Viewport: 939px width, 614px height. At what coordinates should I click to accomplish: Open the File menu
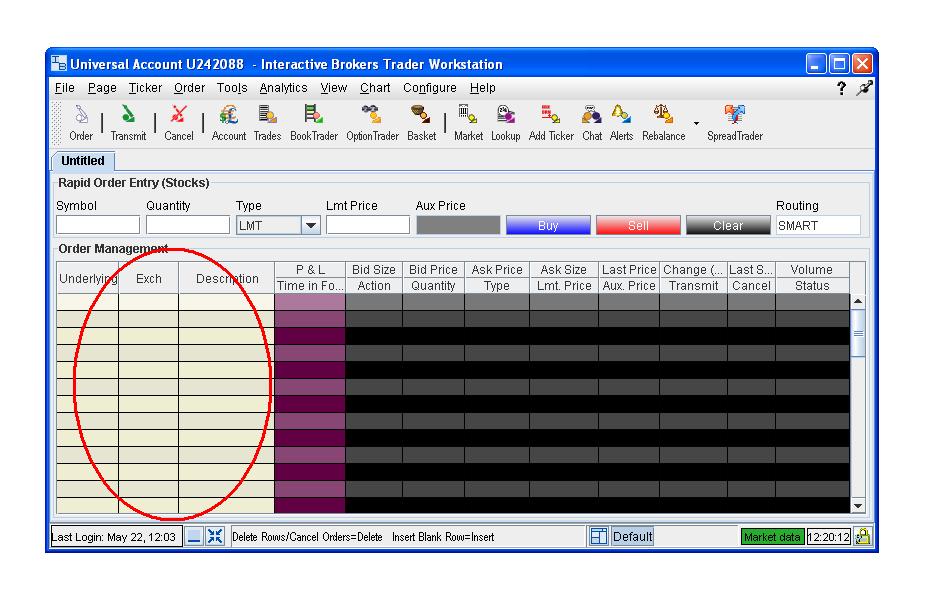pos(65,88)
